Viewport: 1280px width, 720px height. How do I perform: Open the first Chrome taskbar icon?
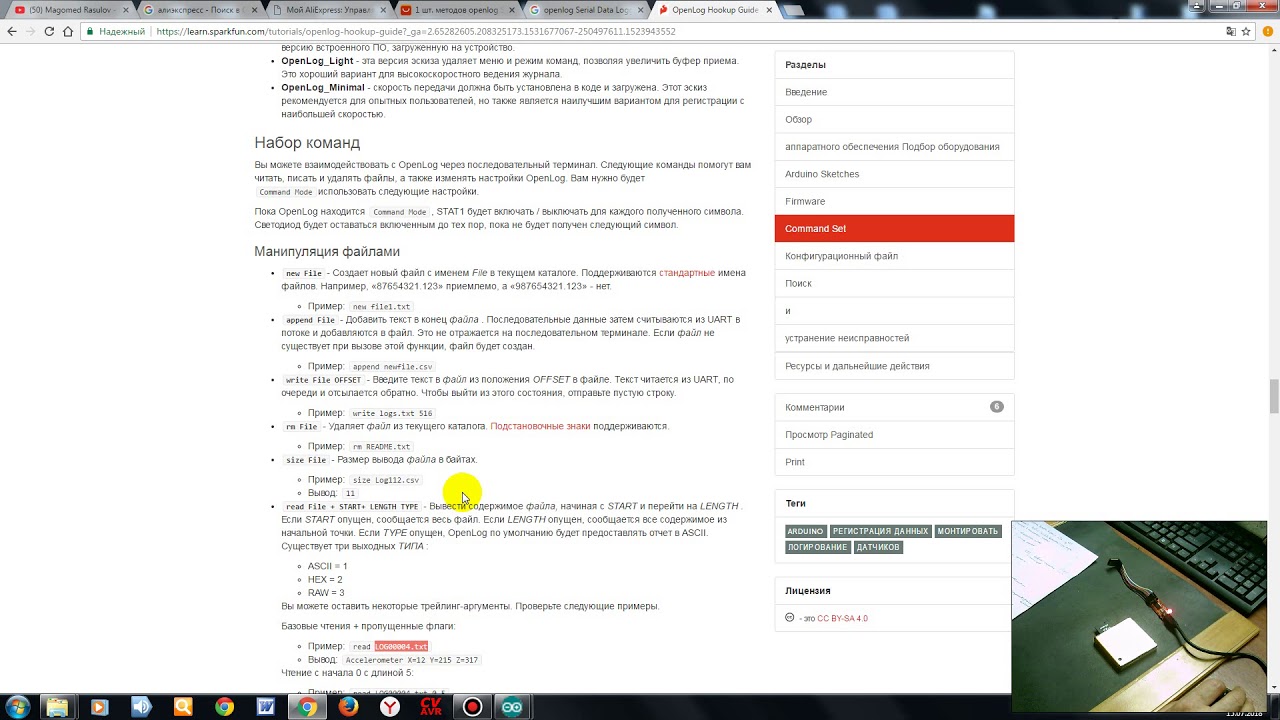[x=224, y=707]
